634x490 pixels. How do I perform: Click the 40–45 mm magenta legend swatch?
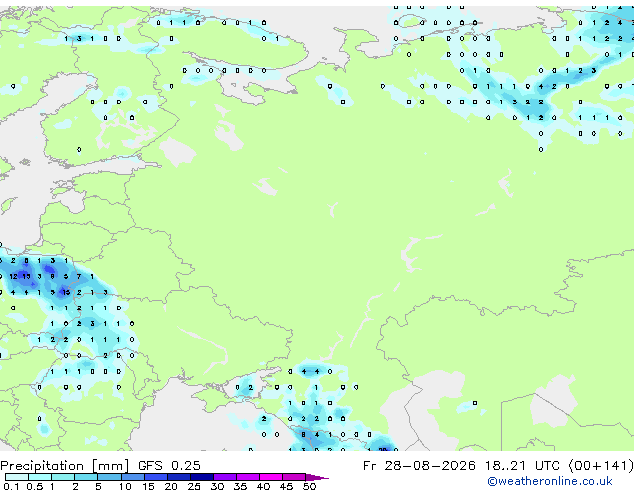click(x=271, y=477)
